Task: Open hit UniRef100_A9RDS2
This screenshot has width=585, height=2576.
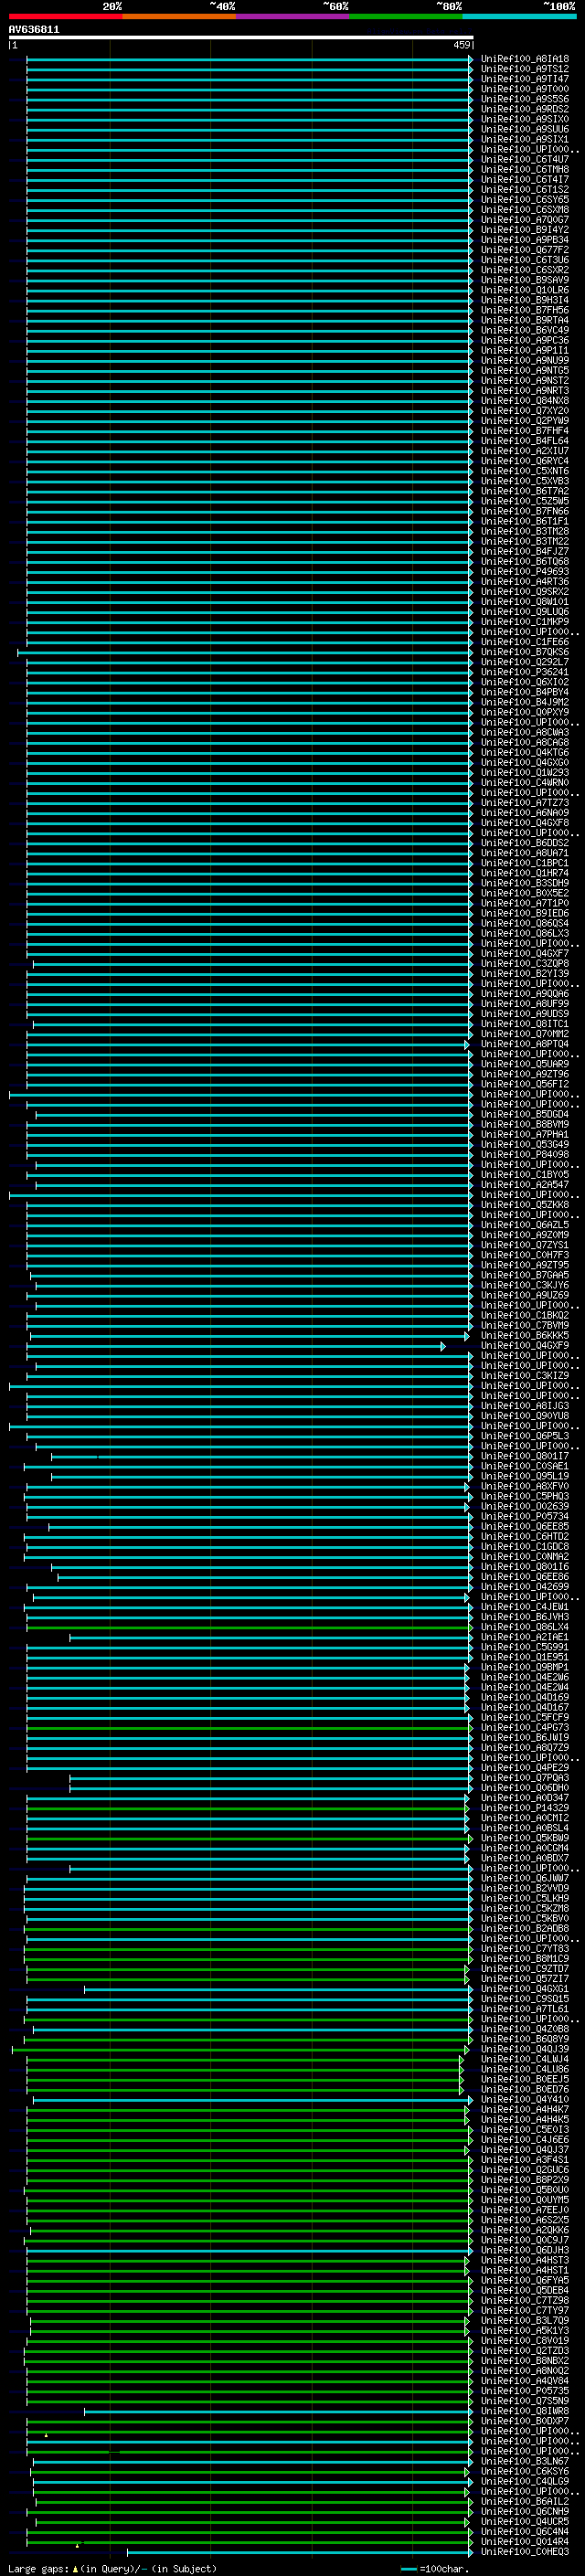Action: tap(525, 109)
